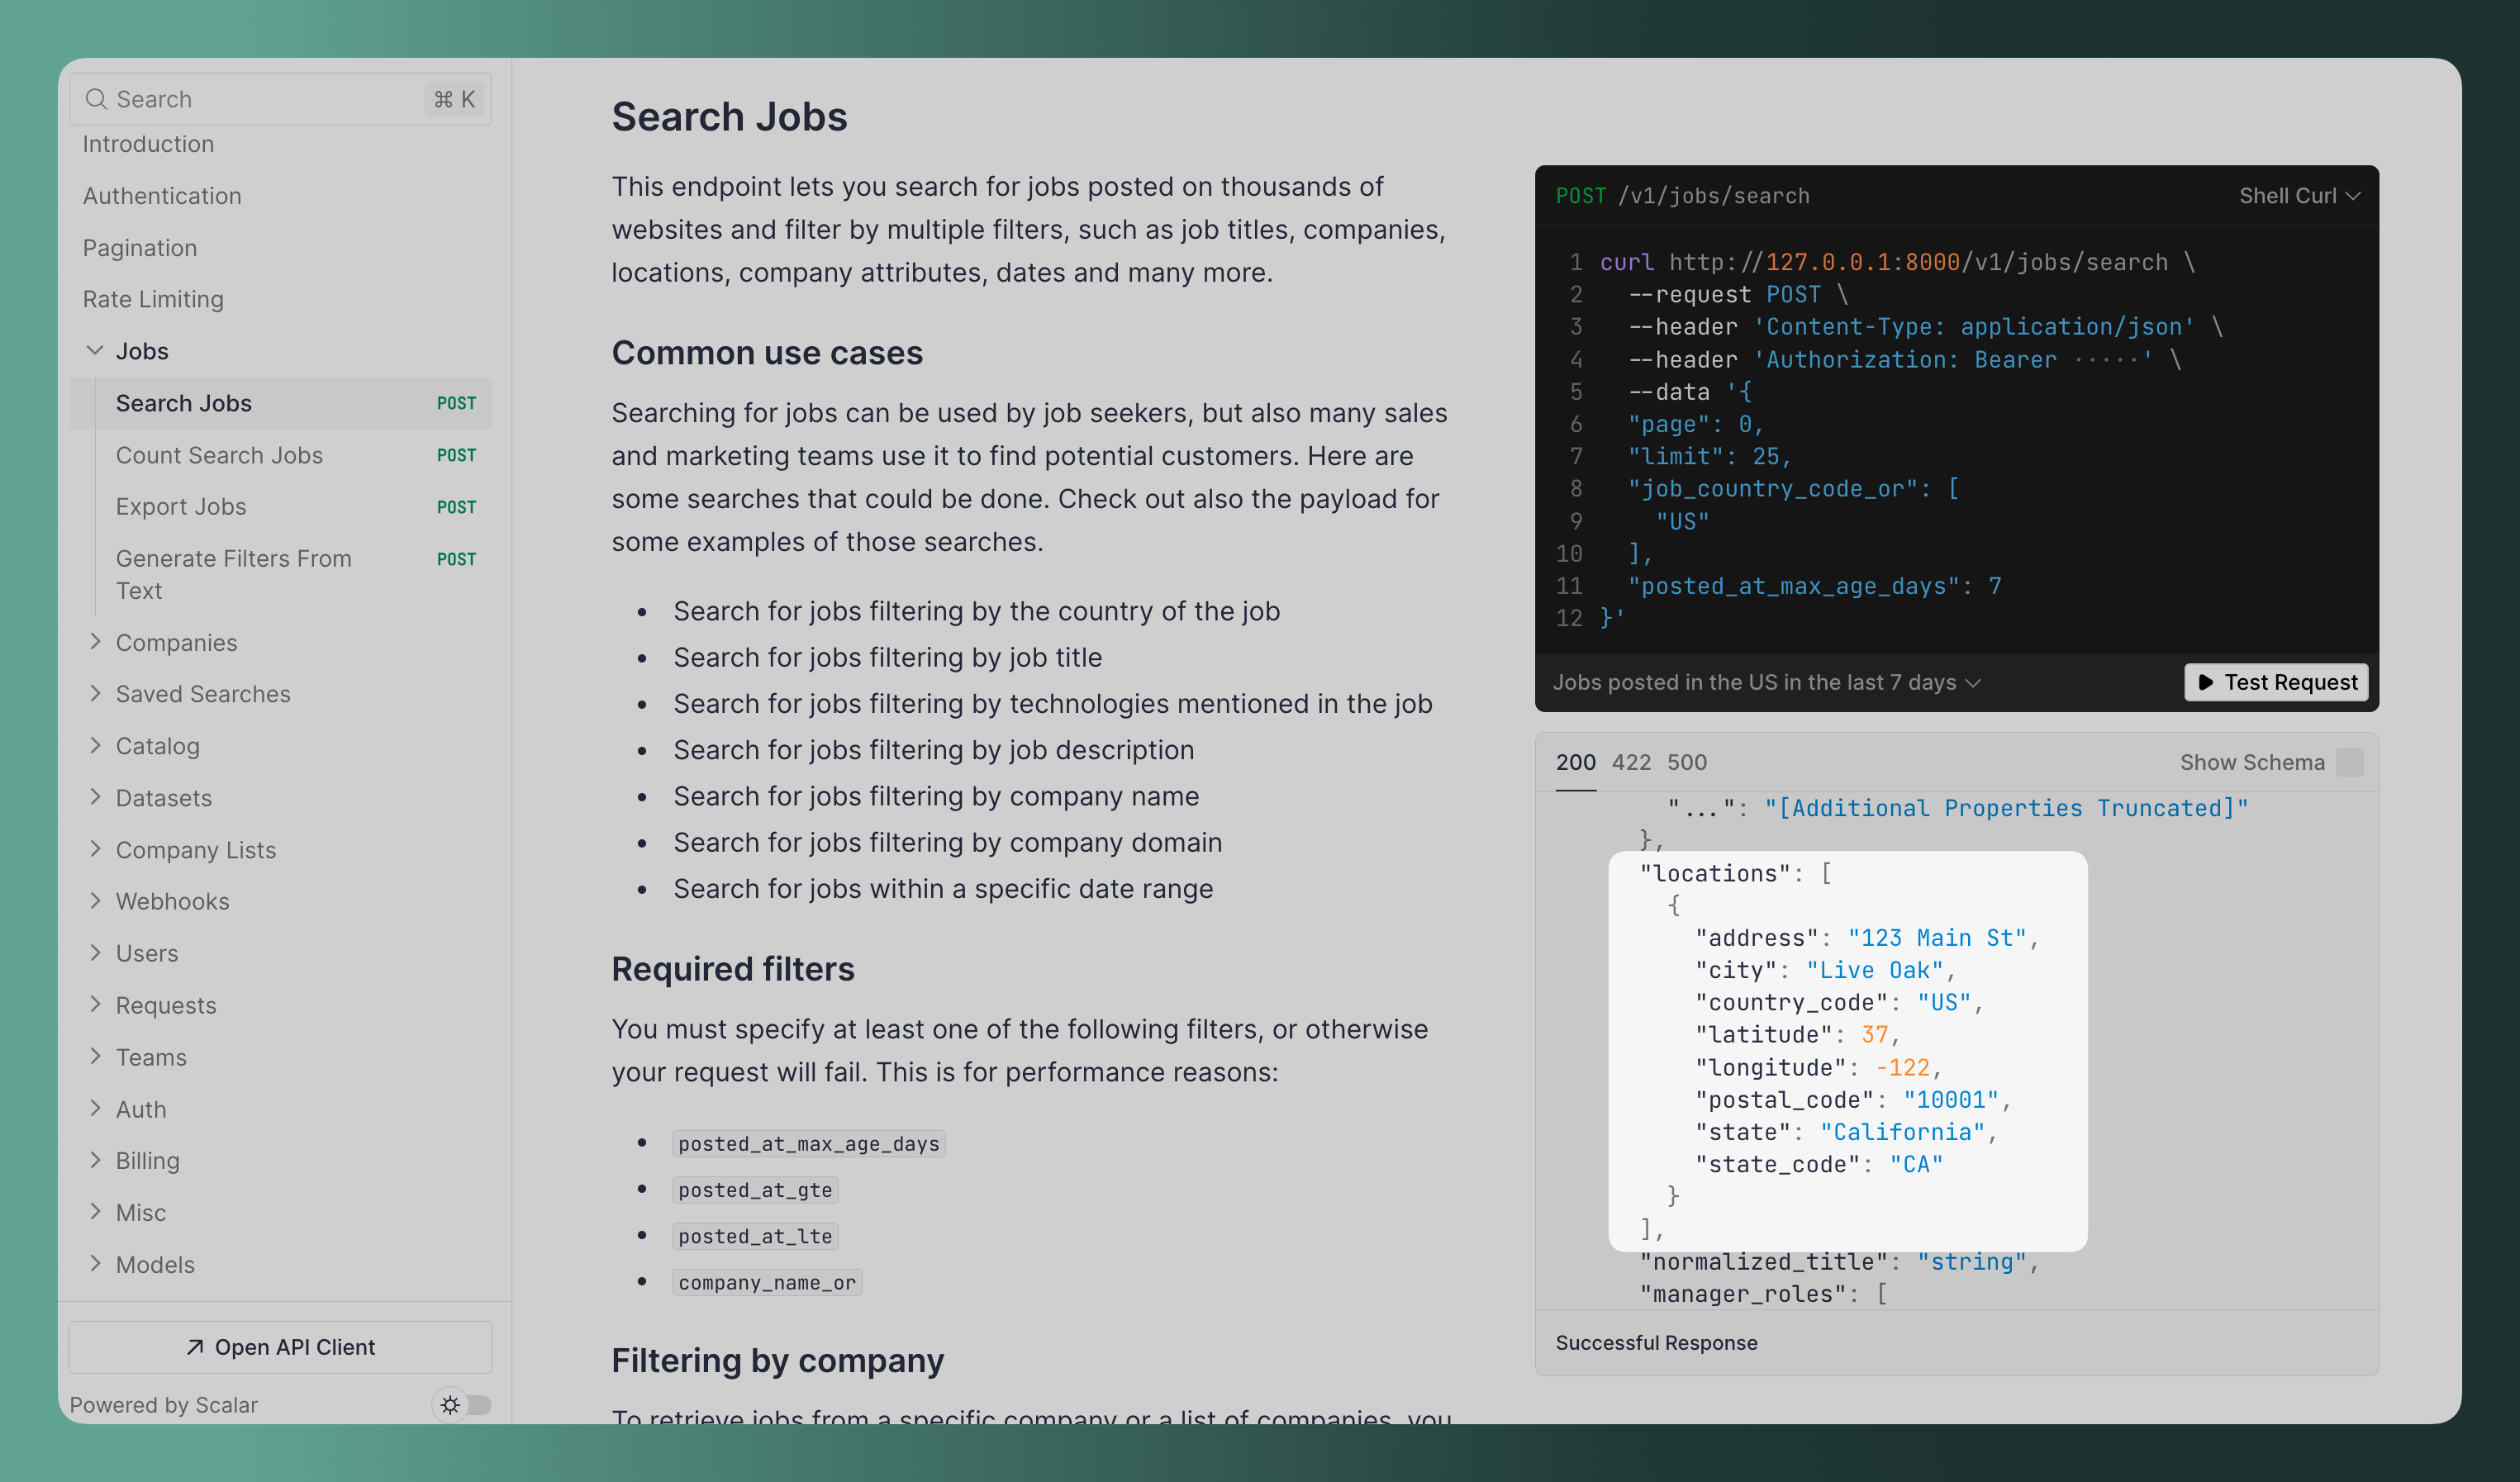Image resolution: width=2520 pixels, height=1482 pixels.
Task: Click the "job_country_code_or" code line
Action: (x=1794, y=489)
